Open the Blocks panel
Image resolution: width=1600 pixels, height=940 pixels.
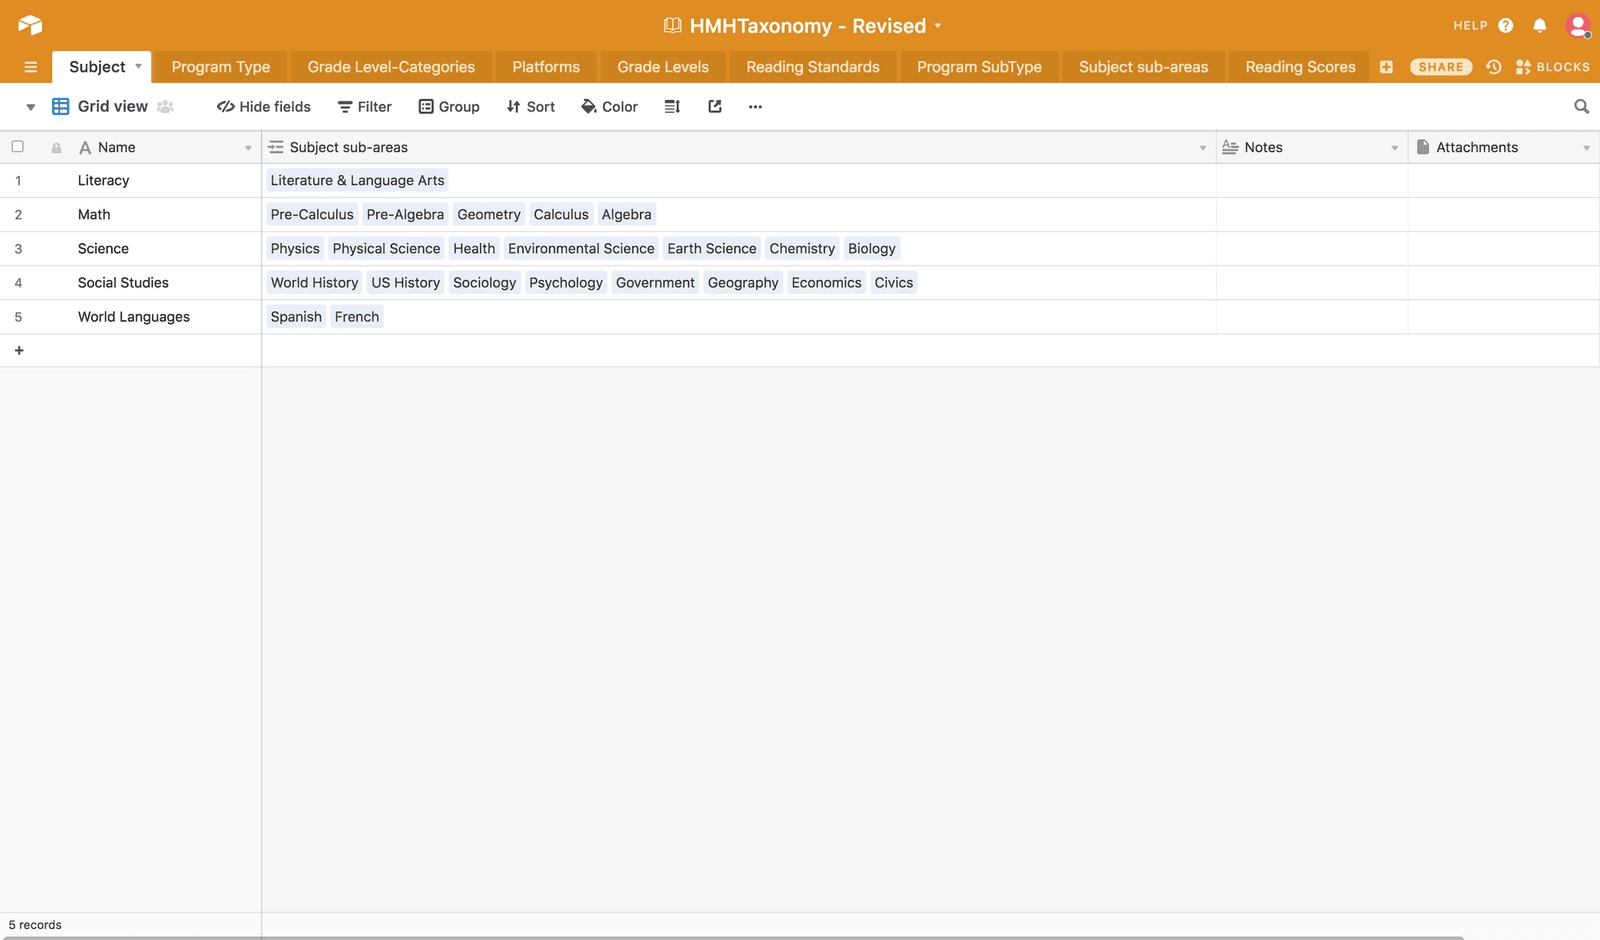[x=1553, y=67]
